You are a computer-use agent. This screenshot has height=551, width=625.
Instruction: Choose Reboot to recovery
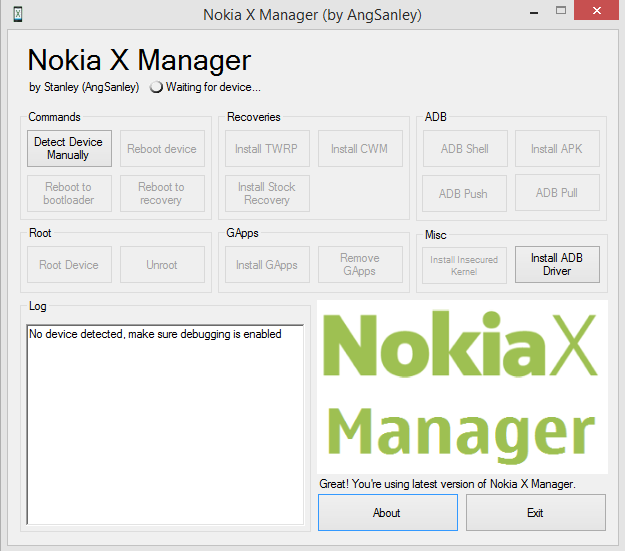point(162,194)
